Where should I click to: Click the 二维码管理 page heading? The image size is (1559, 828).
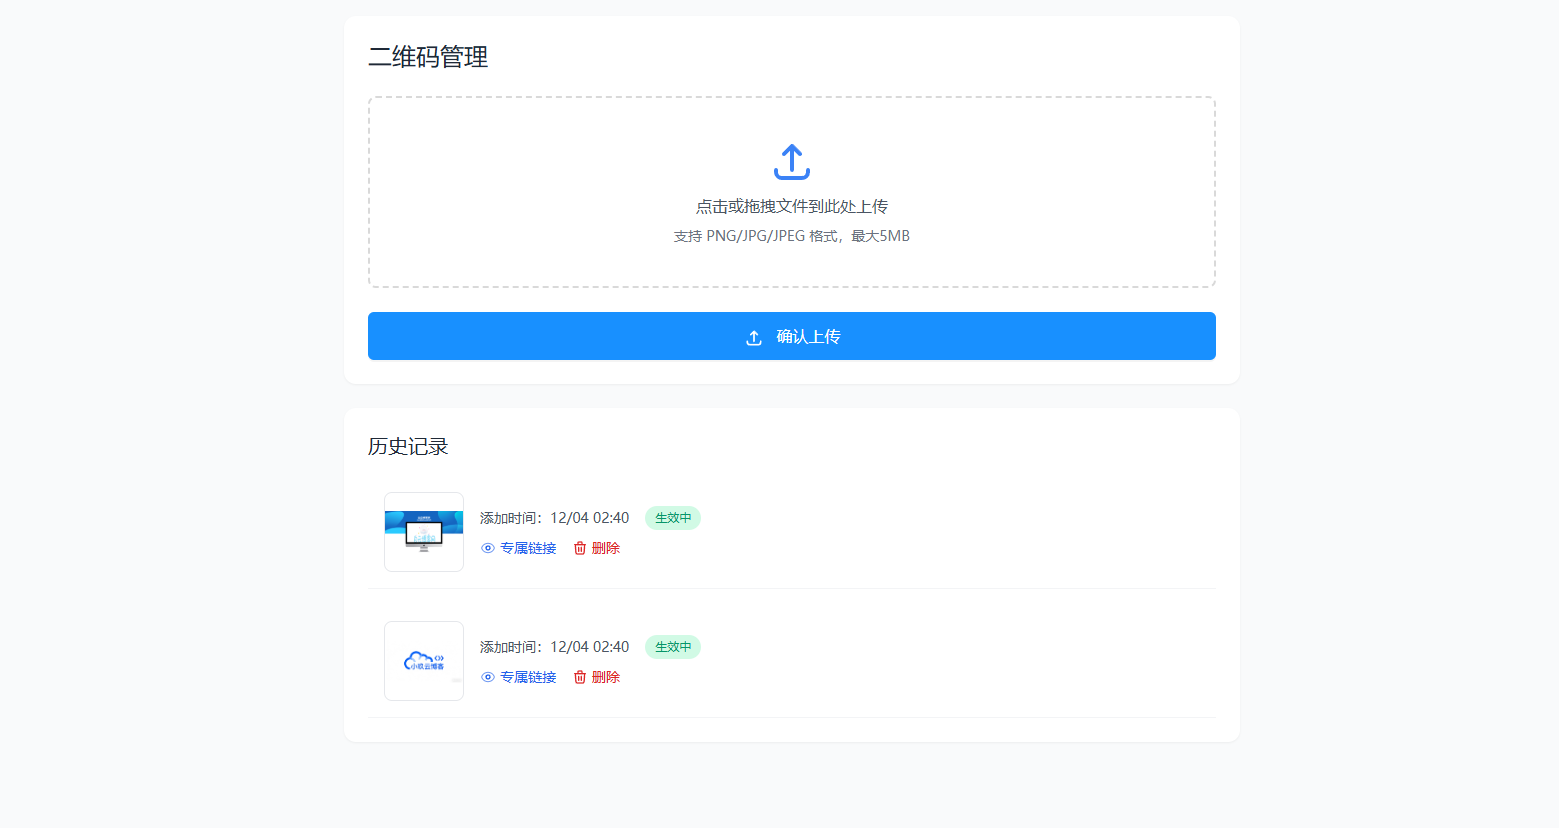pos(428,58)
